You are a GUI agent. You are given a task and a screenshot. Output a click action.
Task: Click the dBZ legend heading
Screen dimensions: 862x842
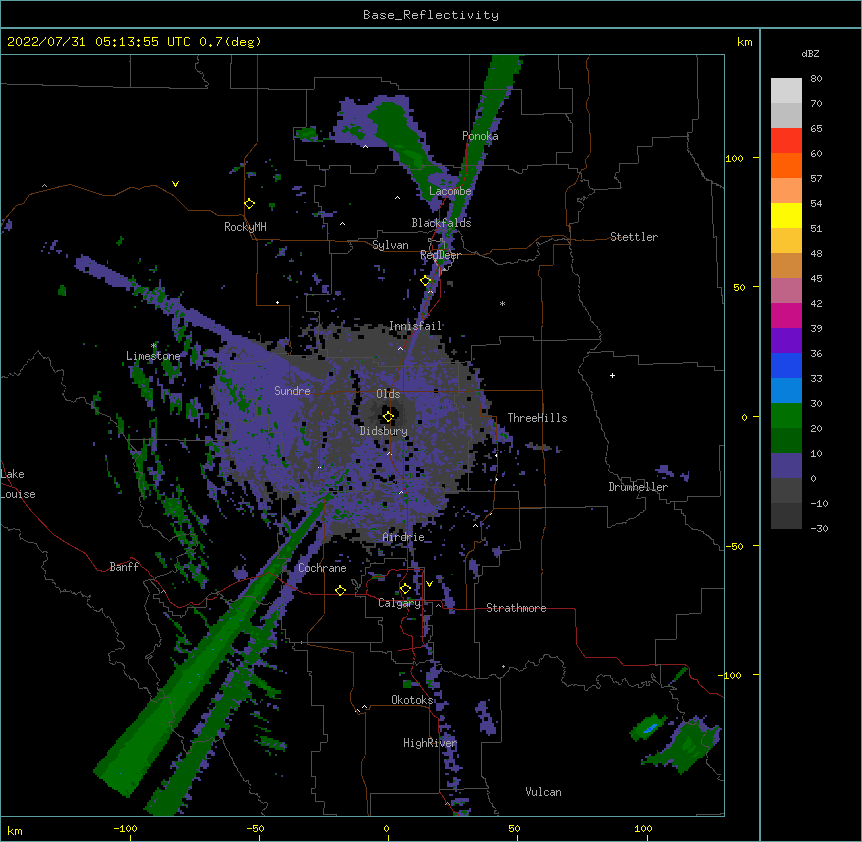[x=810, y=54]
